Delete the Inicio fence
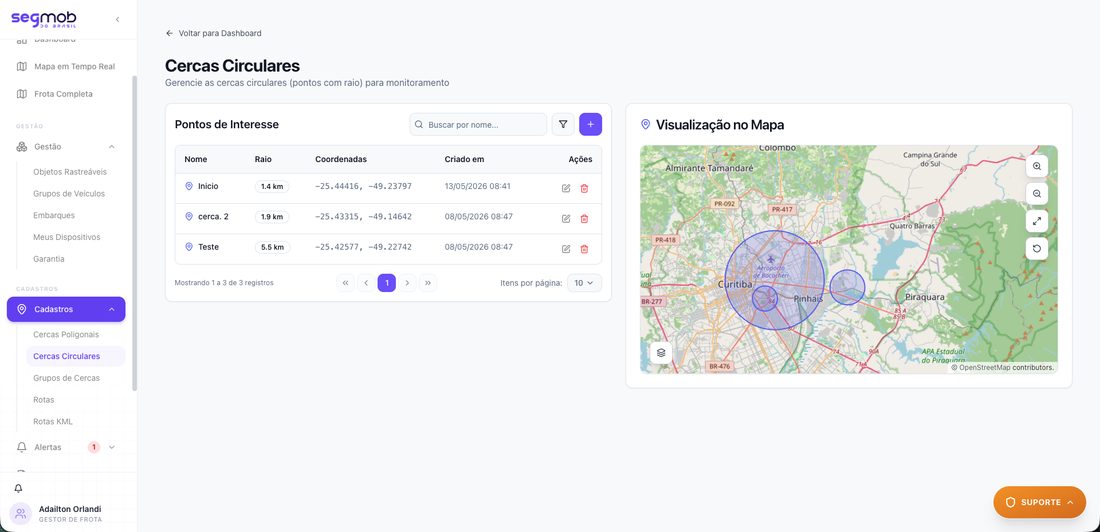Image resolution: width=1100 pixels, height=532 pixels. click(x=584, y=188)
